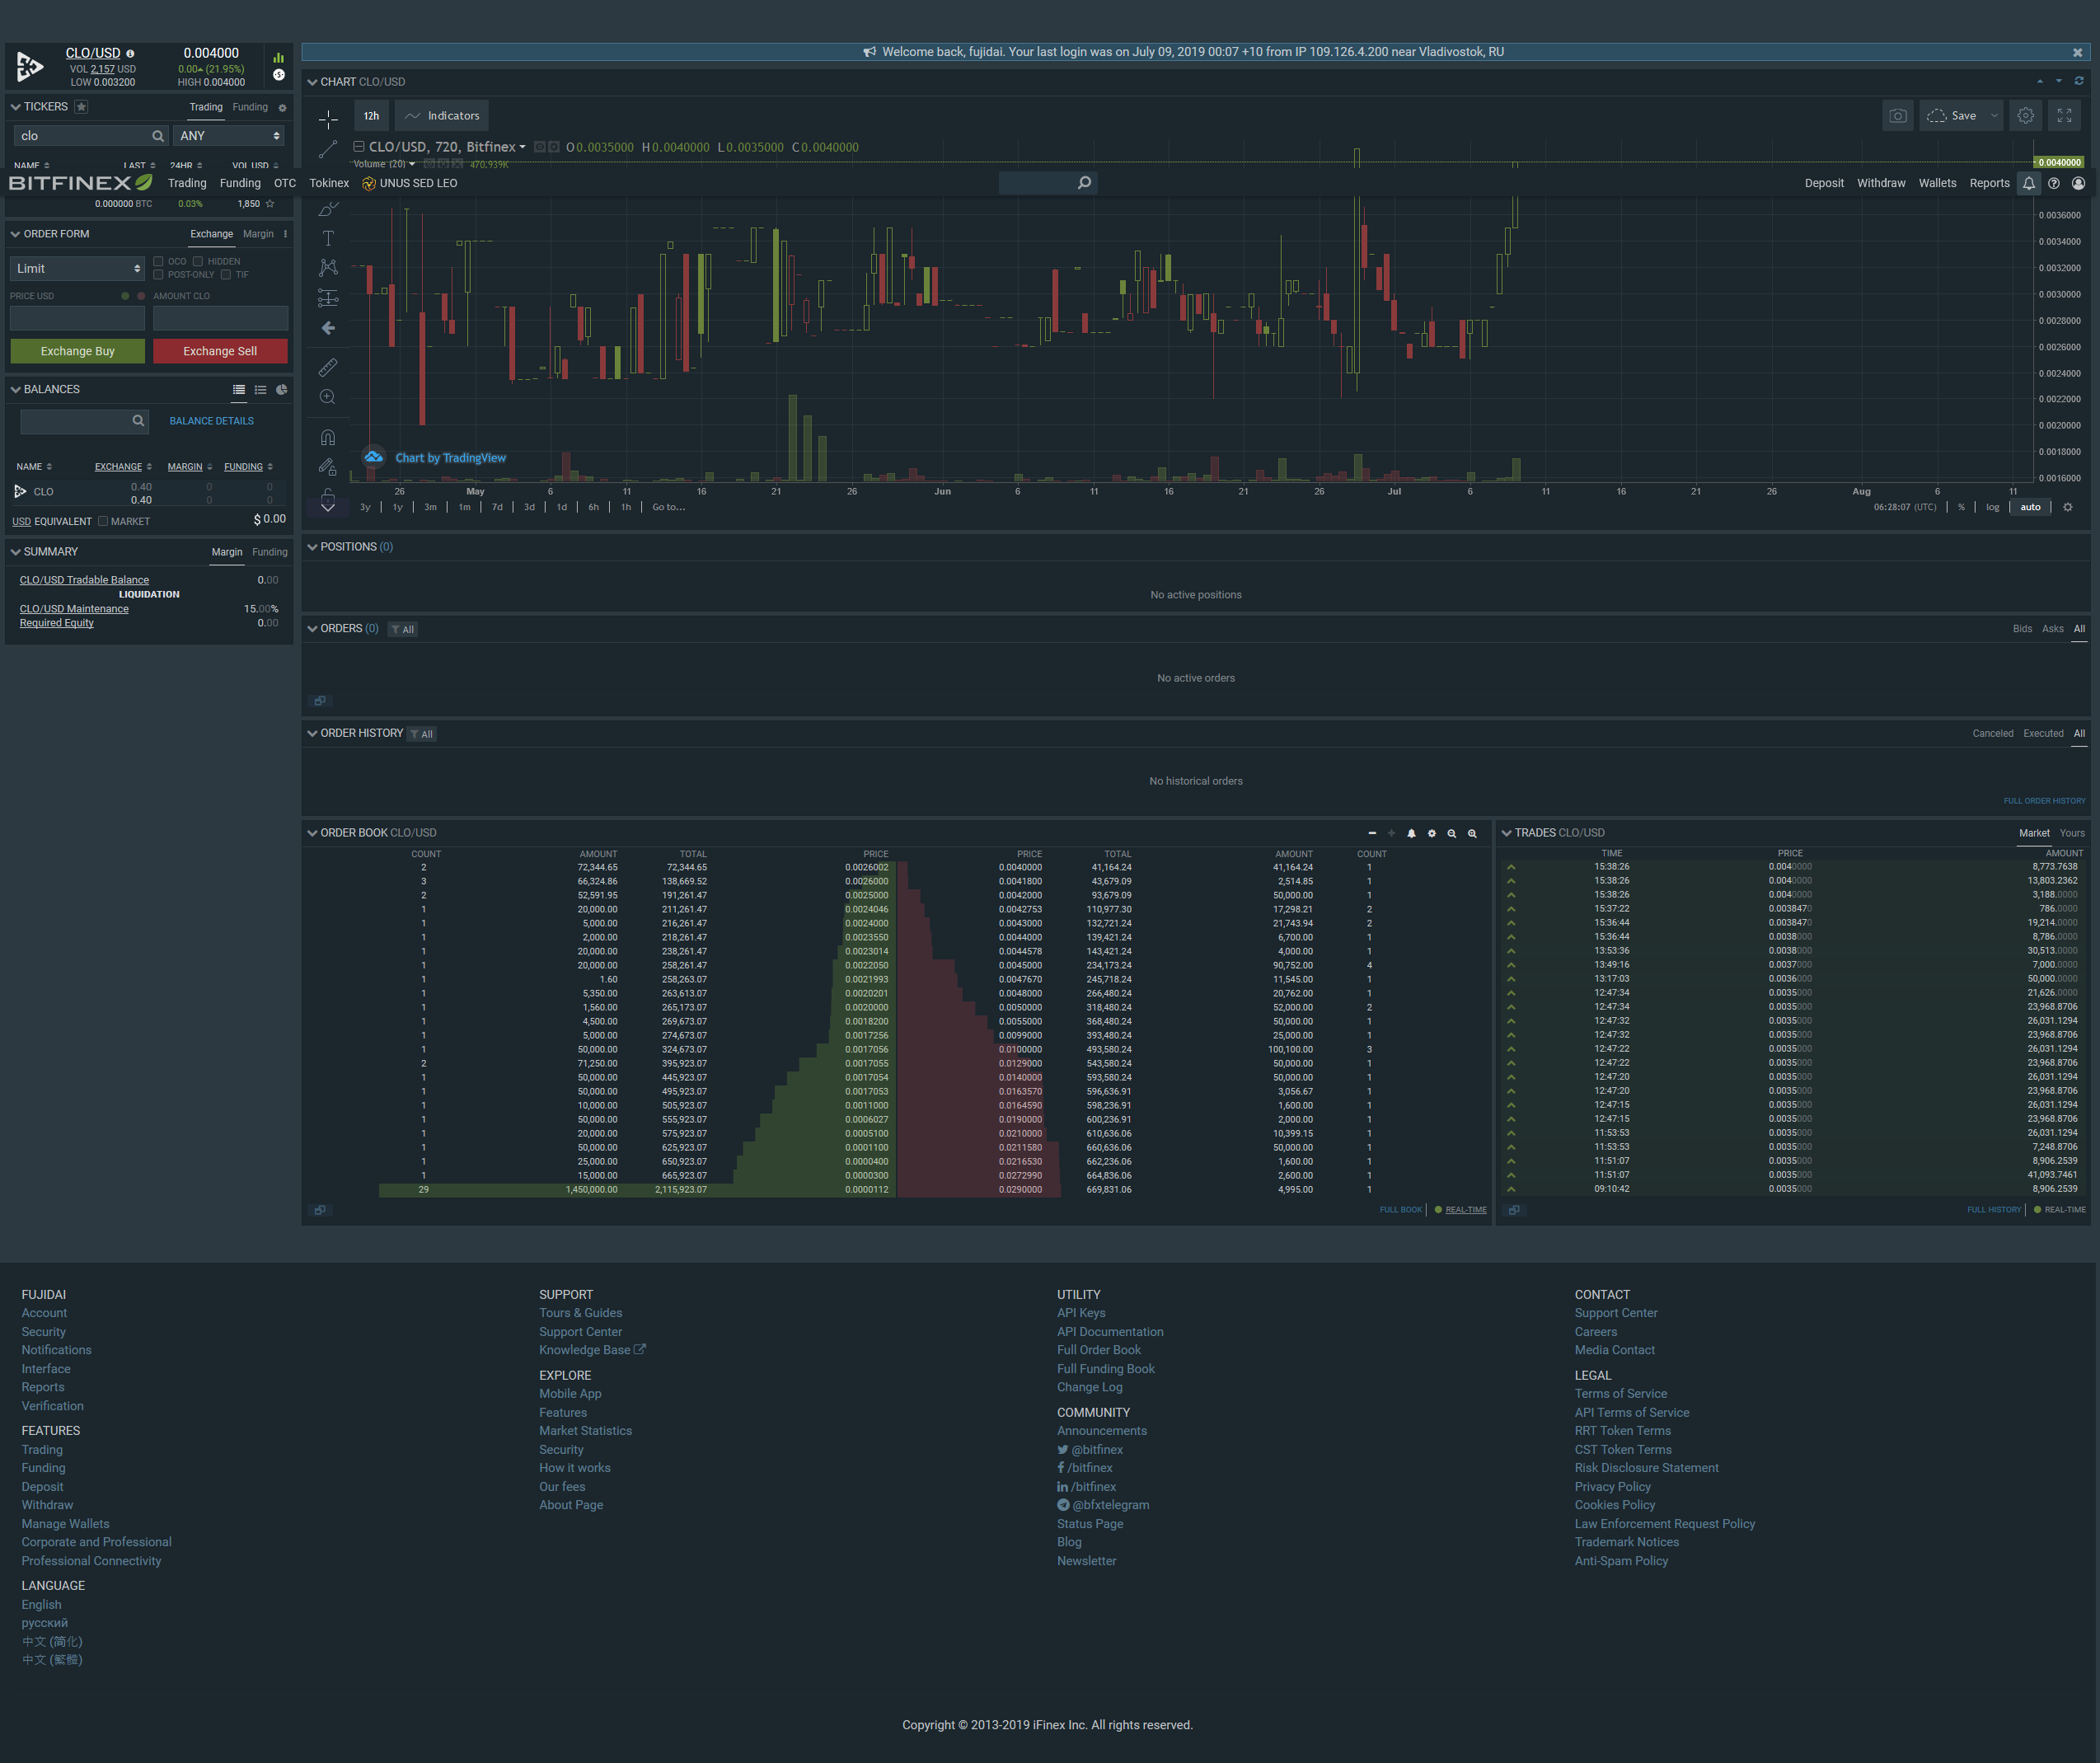The height and width of the screenshot is (1763, 2100).
Task: Click the balances search field
Action: tap(85, 421)
